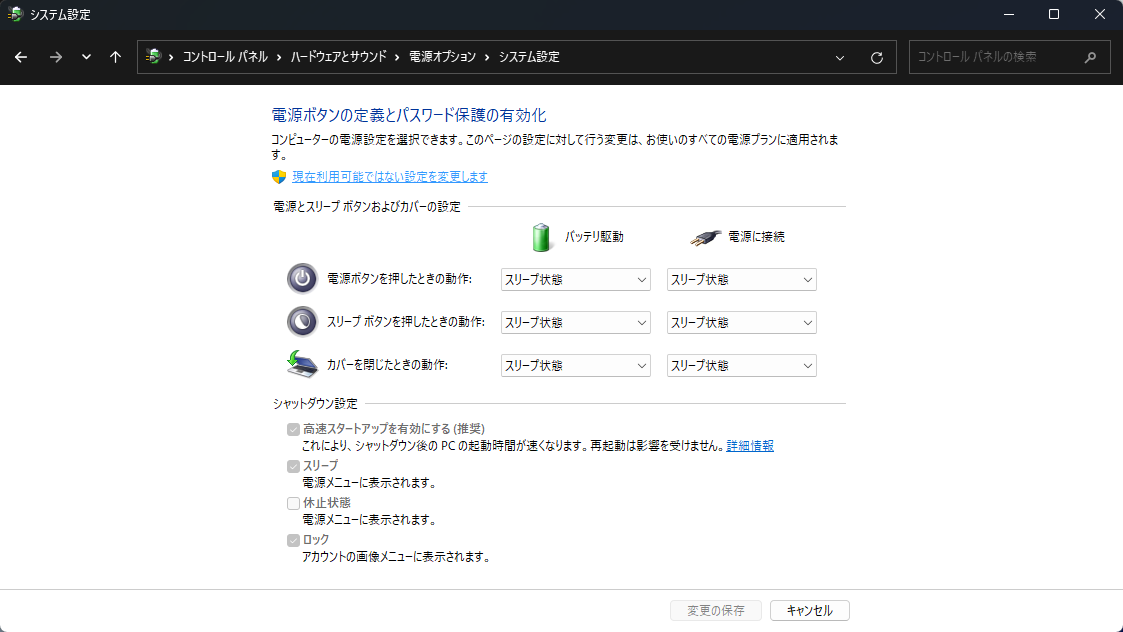
Task: Click the search magnifier icon
Action: pos(1090,57)
